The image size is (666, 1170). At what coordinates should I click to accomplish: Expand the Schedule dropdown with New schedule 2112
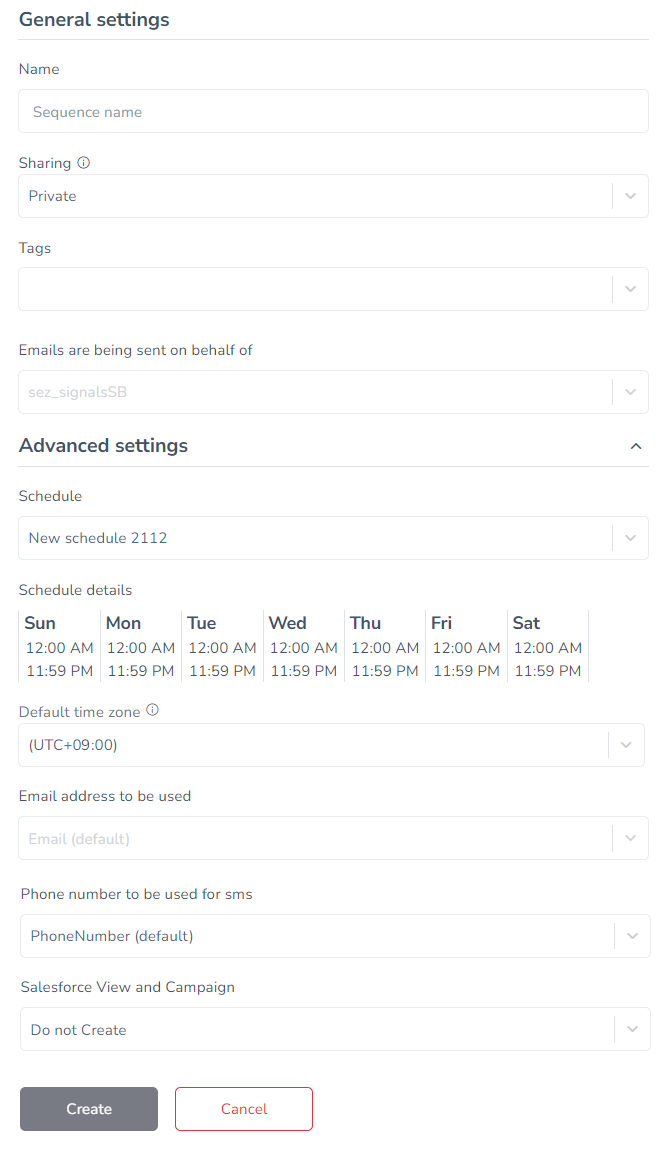point(333,538)
